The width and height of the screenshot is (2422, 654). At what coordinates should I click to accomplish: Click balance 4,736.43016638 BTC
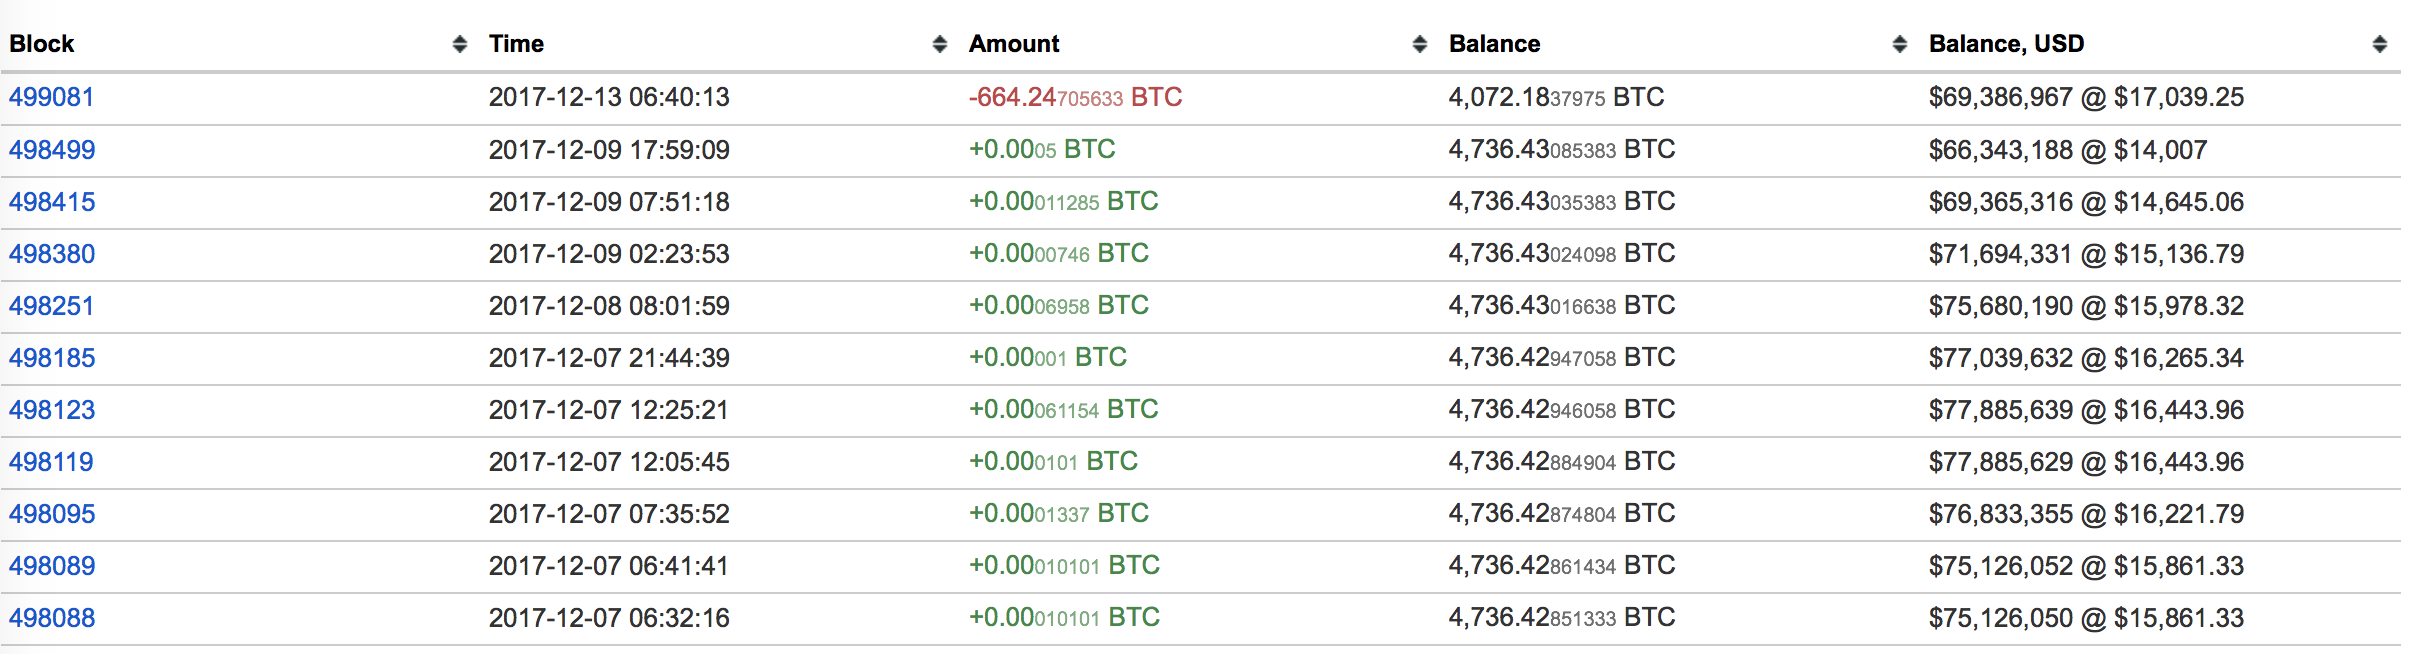coord(1562,305)
